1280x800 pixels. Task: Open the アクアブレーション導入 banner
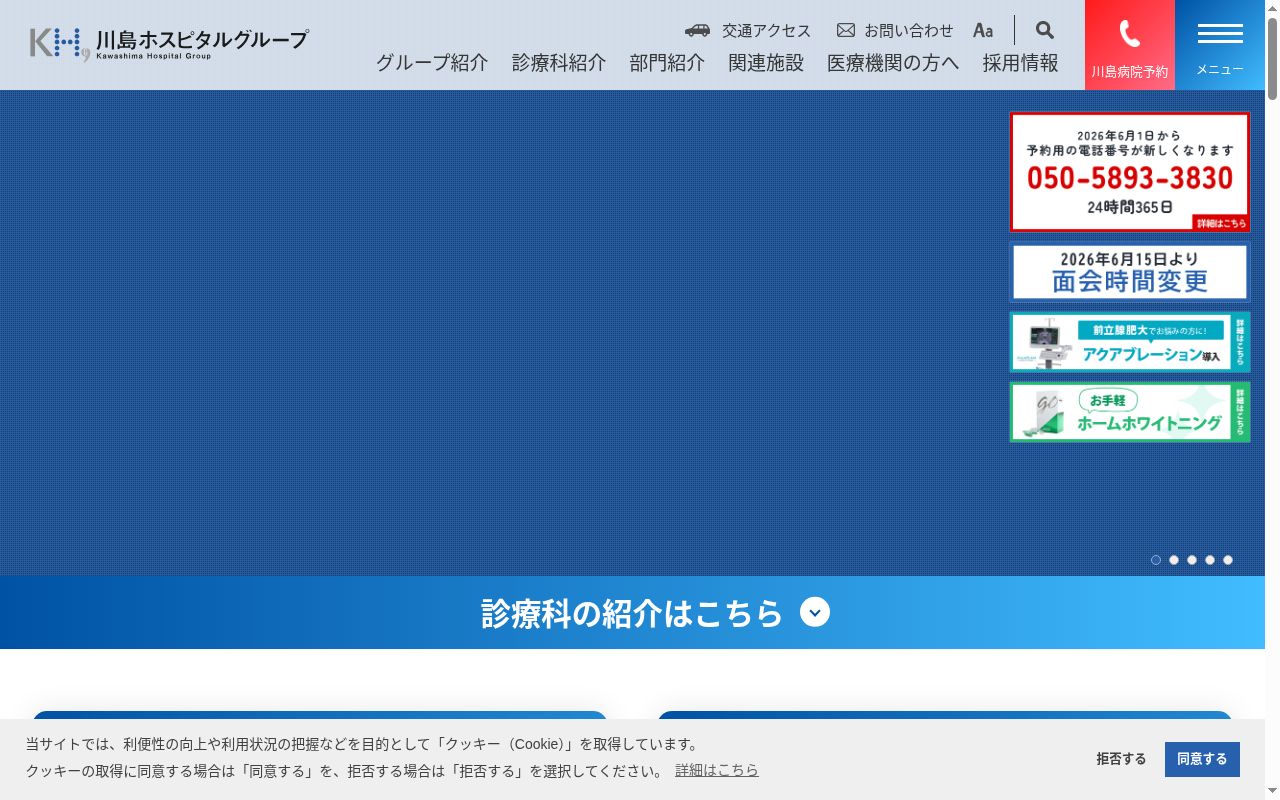1130,342
